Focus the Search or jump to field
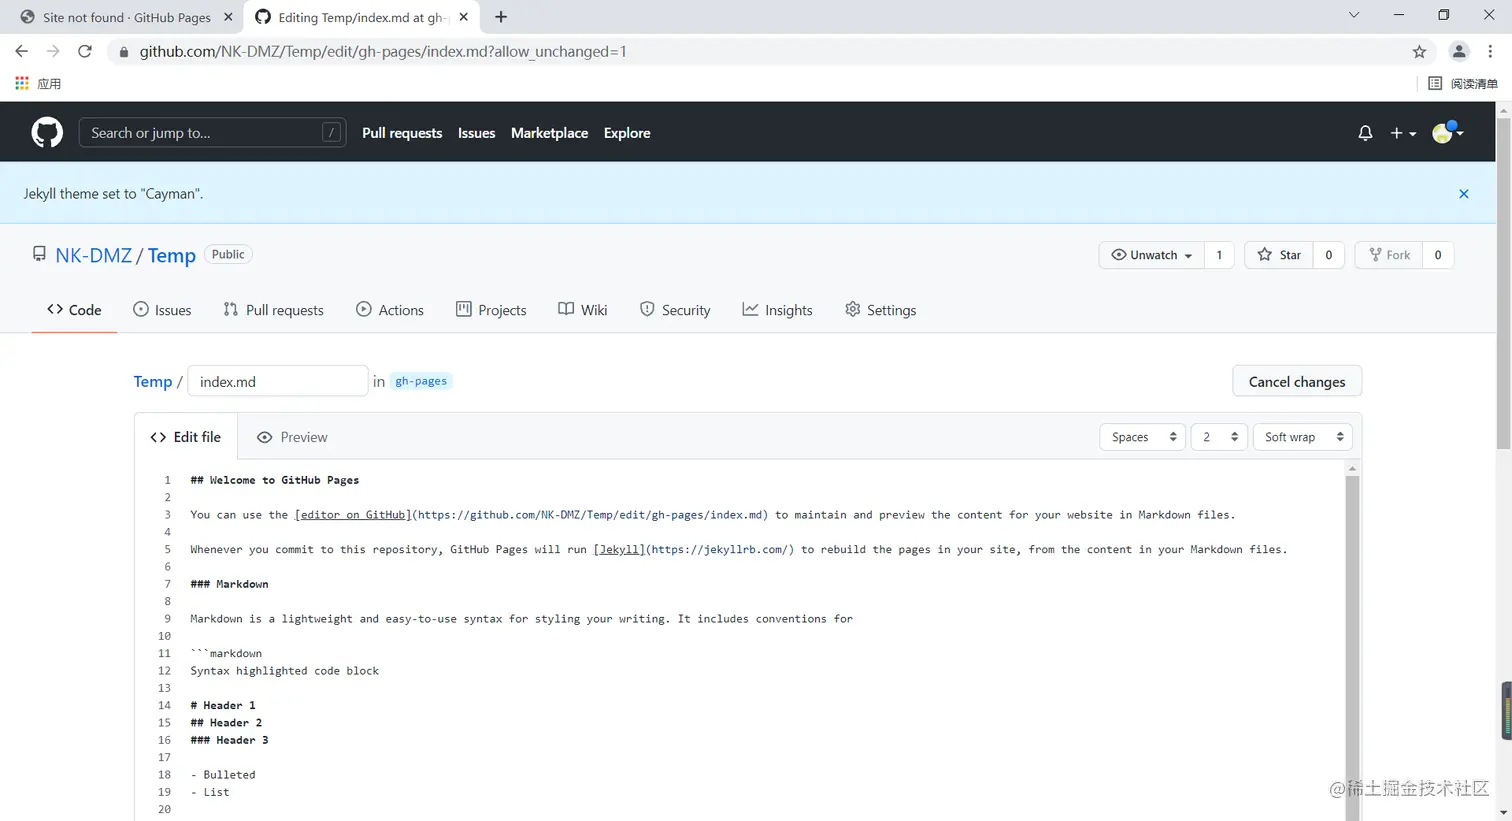Viewport: 1512px width, 821px height. coord(212,133)
